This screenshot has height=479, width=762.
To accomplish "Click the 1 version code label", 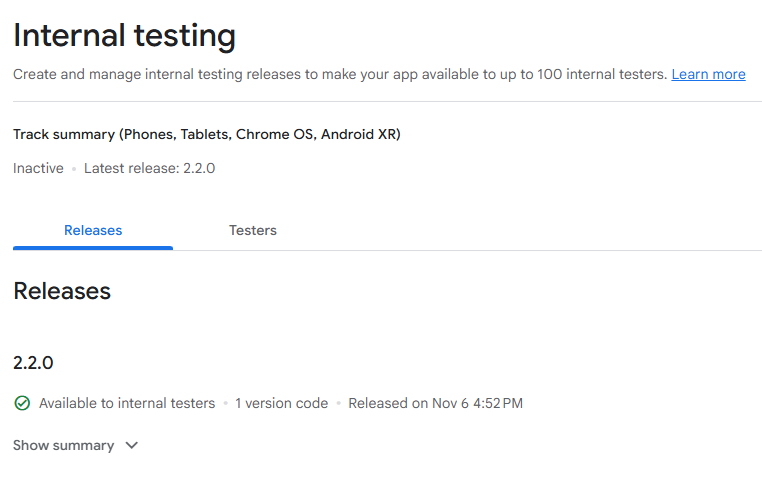I will (x=281, y=404).
